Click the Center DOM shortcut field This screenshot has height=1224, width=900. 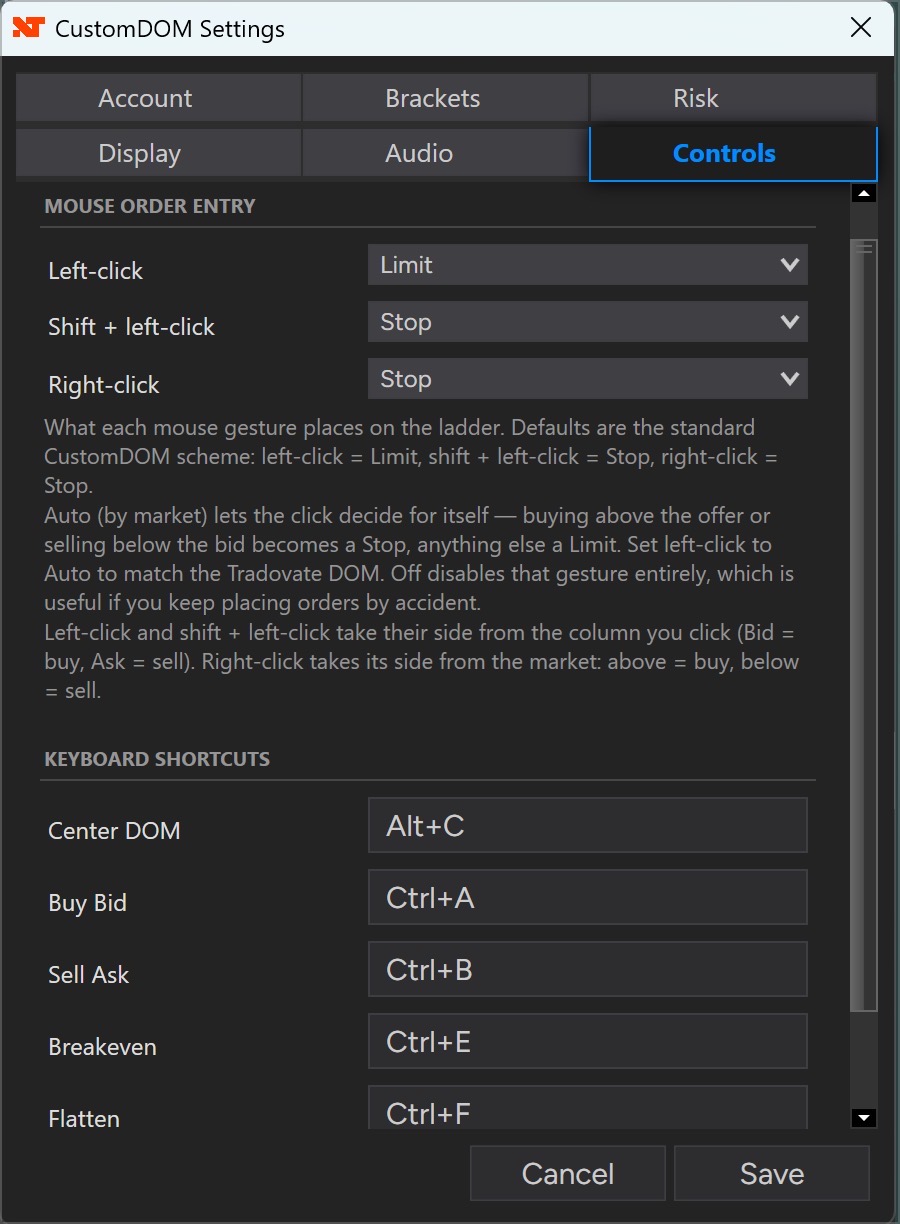[x=588, y=825]
